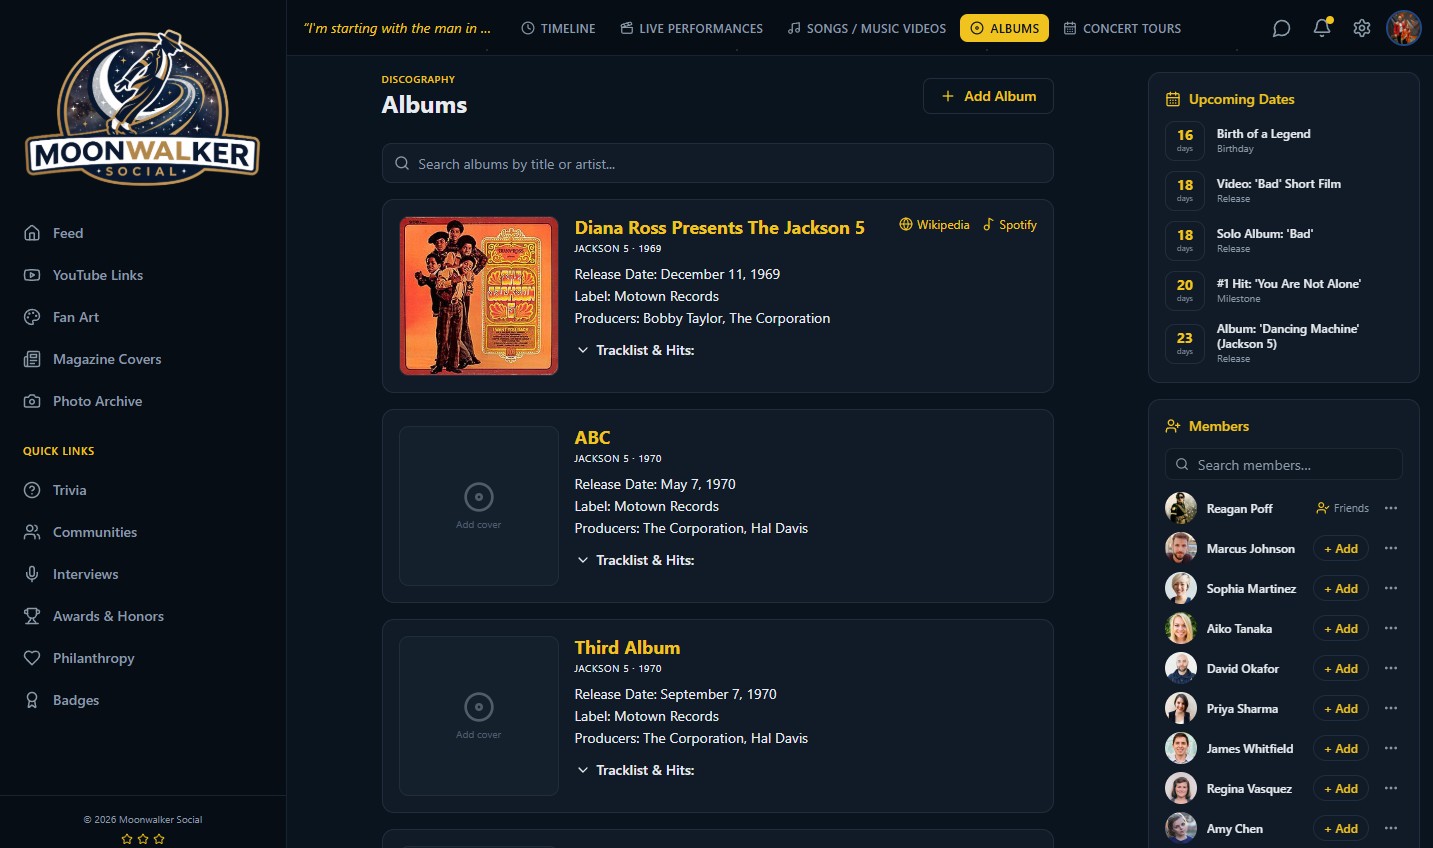The image size is (1433, 848).
Task: Expand Tracklist & Hits for Diana Ross album
Action: click(x=636, y=350)
